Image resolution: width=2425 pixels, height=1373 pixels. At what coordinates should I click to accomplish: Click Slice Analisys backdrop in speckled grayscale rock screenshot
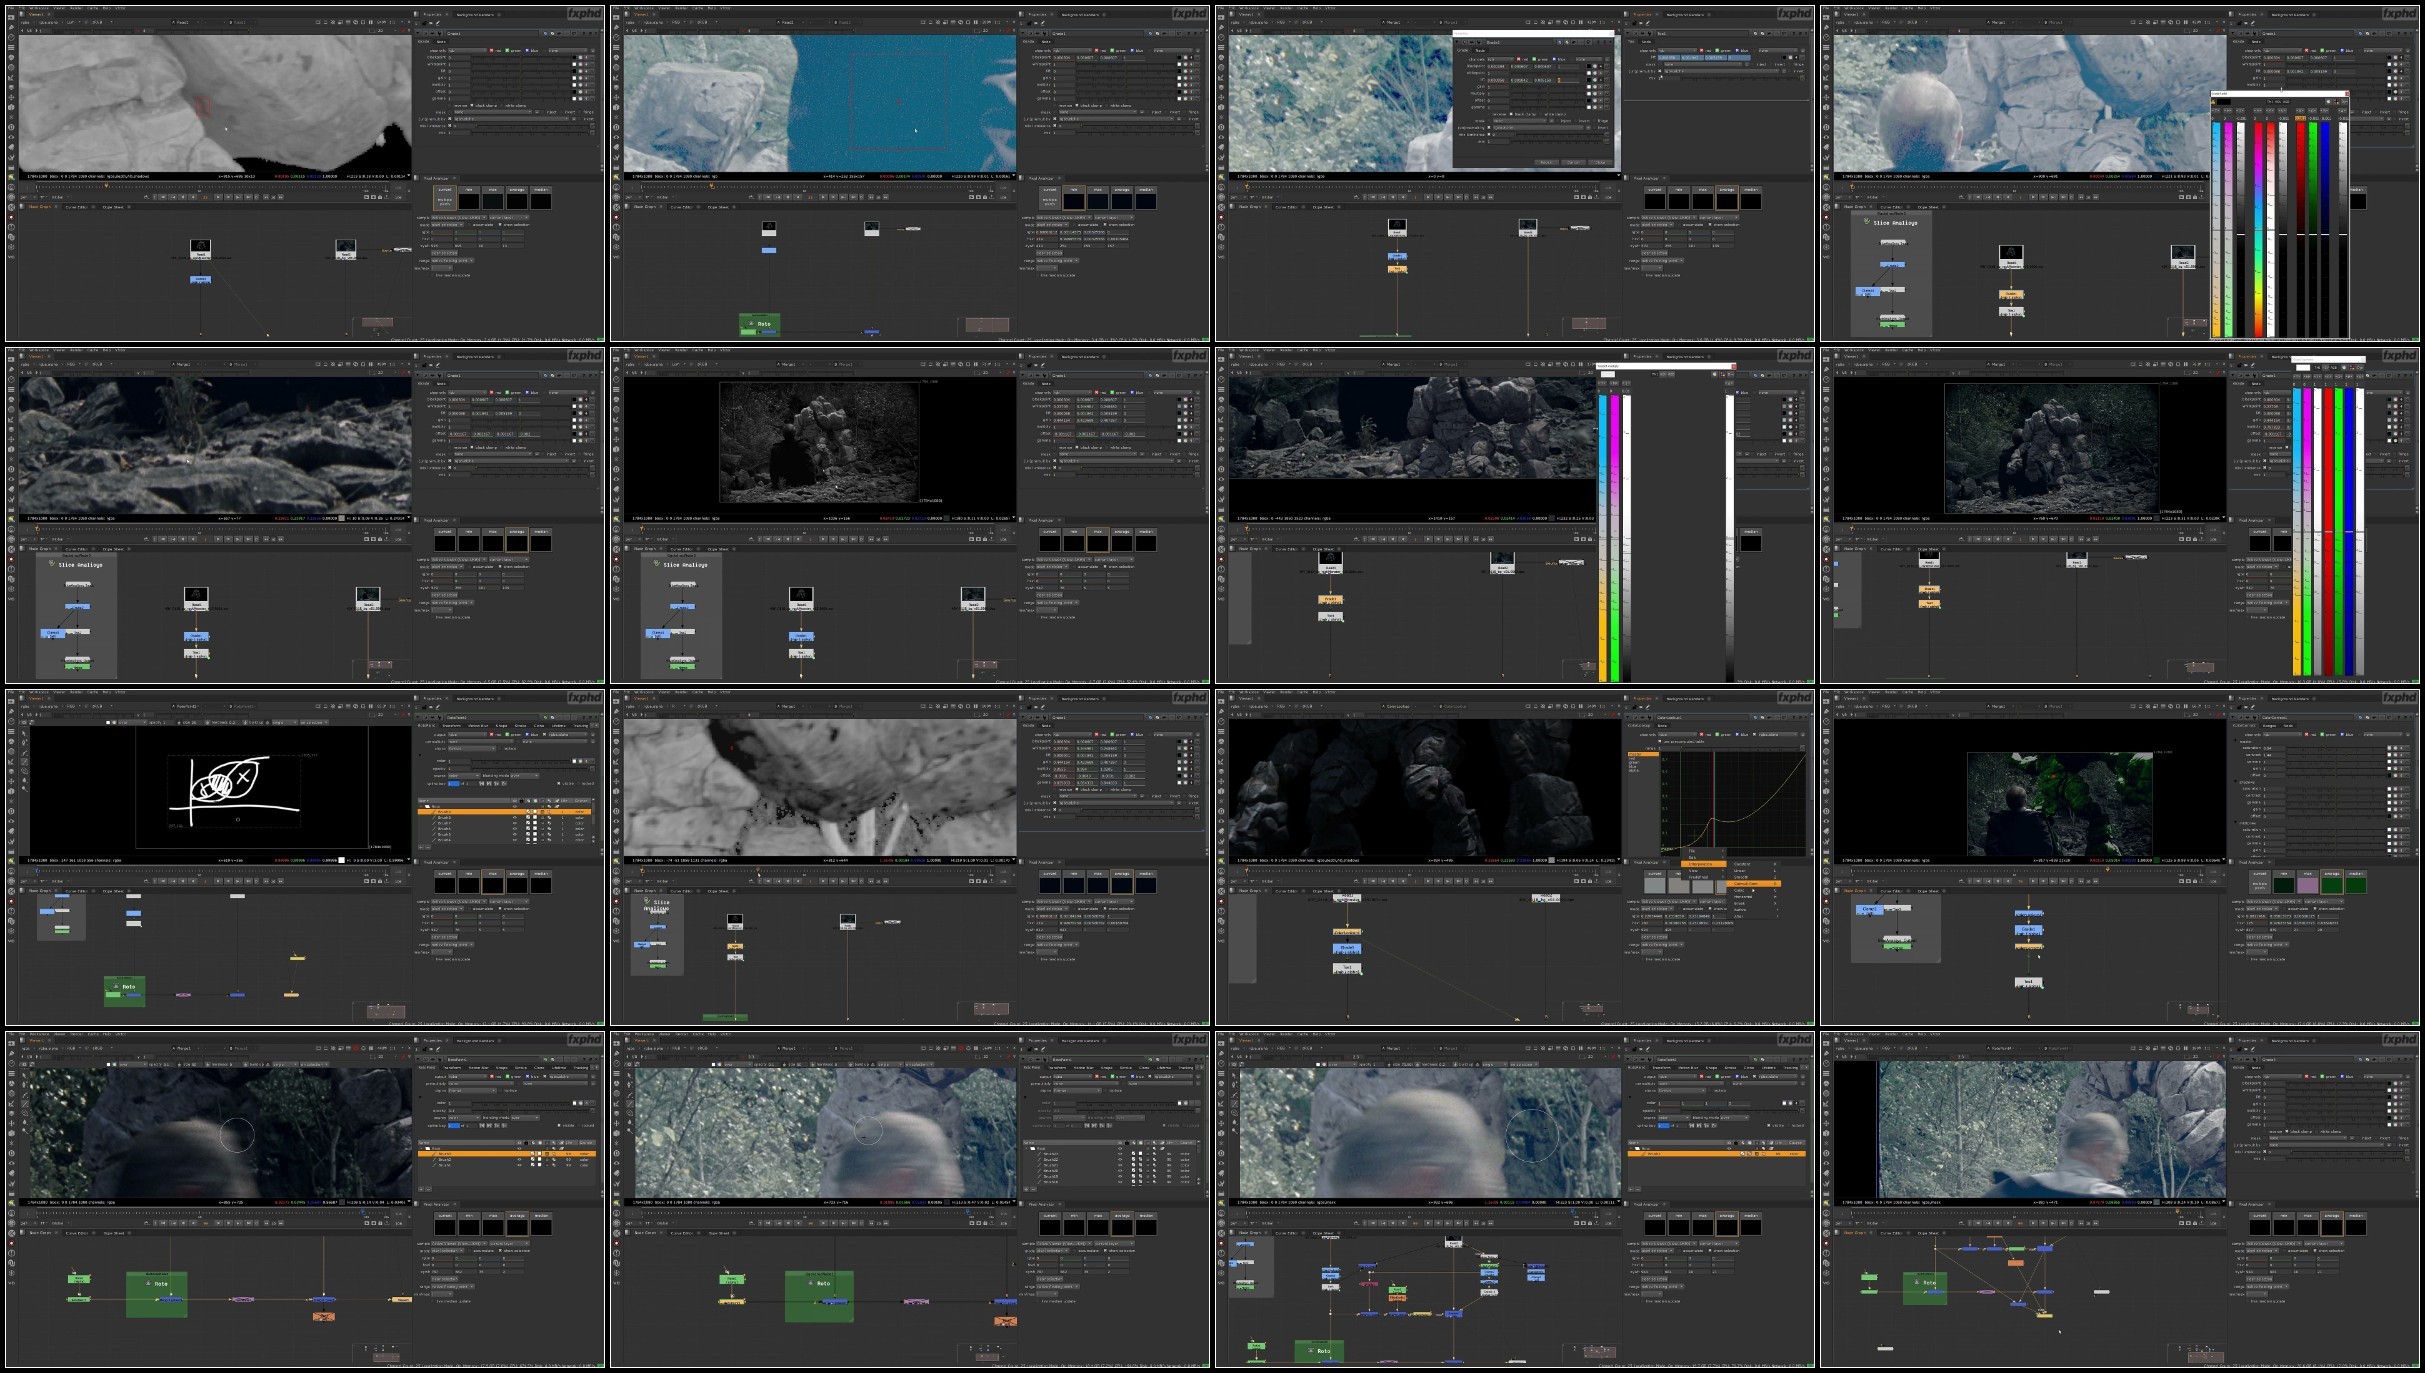657,935
